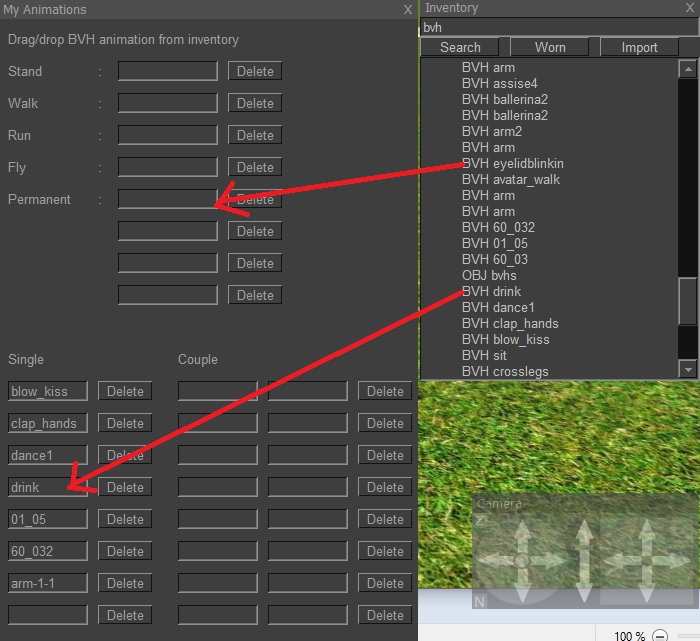Delete the clap_hands single animation
The width and height of the screenshot is (700, 641).
tap(125, 423)
